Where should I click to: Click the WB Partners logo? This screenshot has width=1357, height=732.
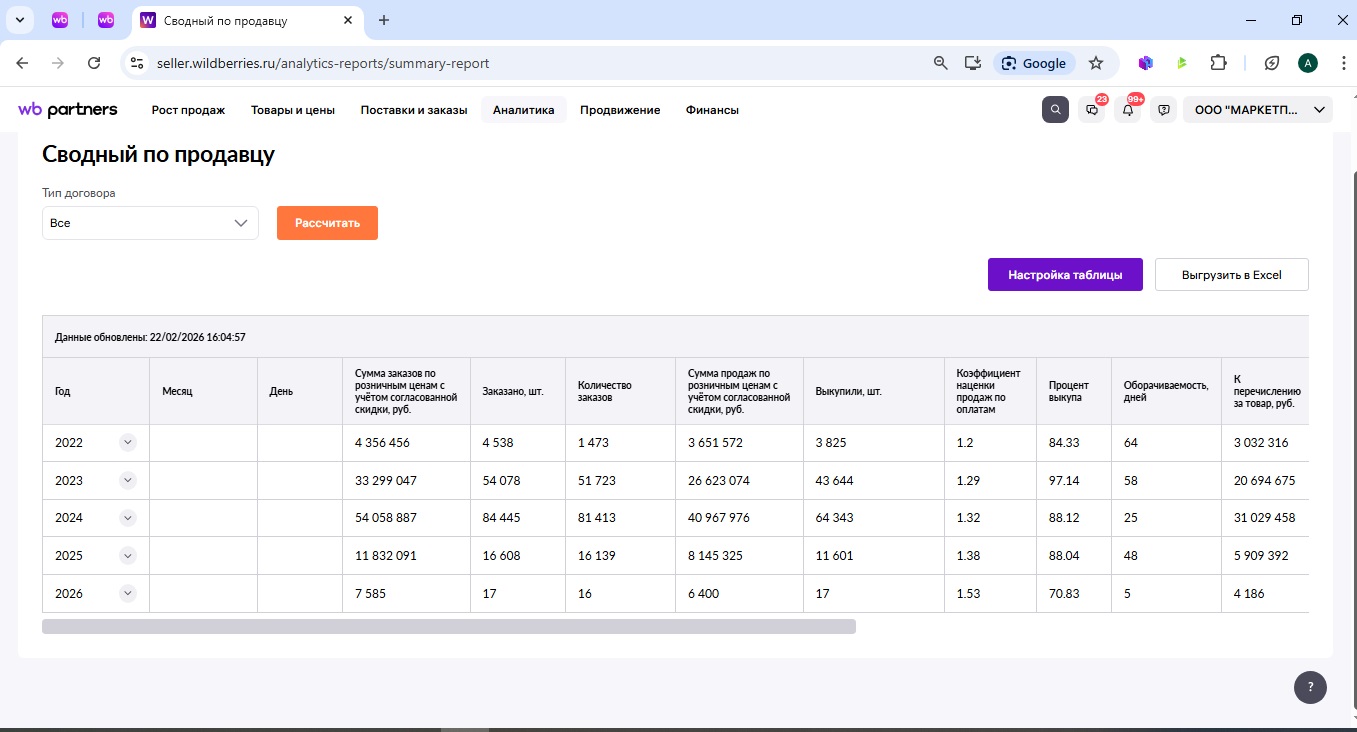[x=68, y=110]
